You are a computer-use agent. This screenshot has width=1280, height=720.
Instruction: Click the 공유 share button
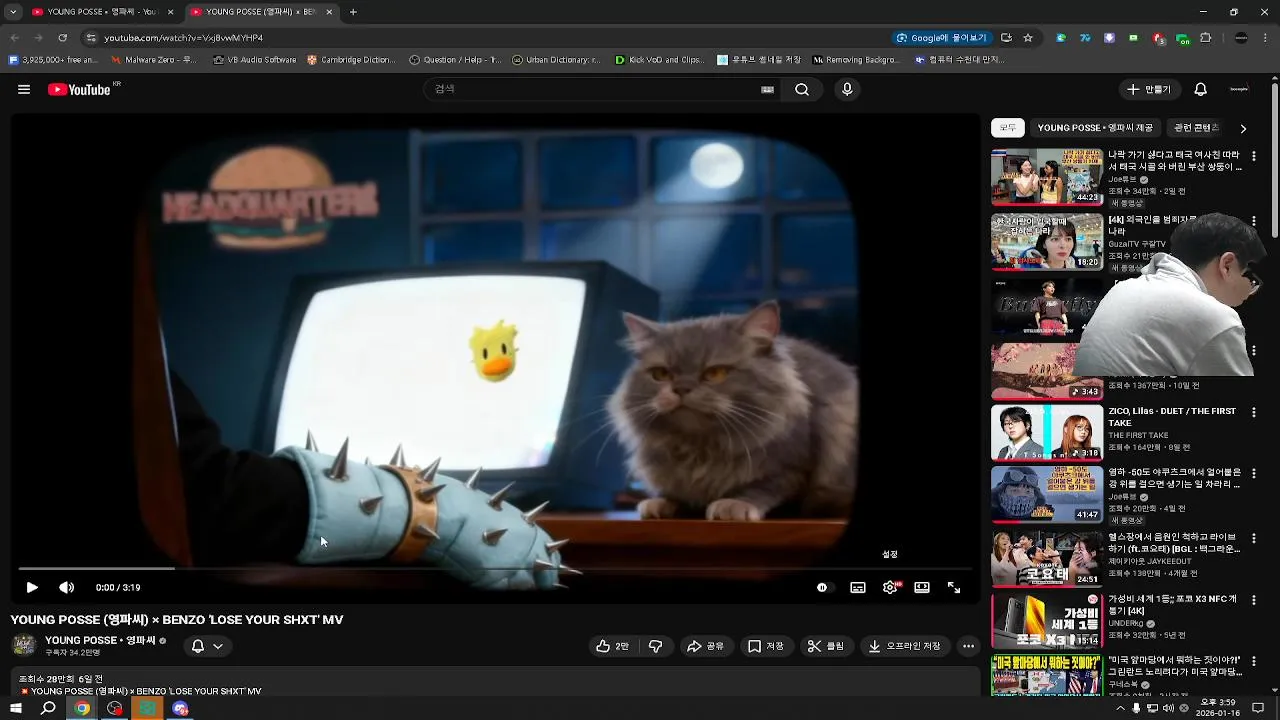click(705, 646)
